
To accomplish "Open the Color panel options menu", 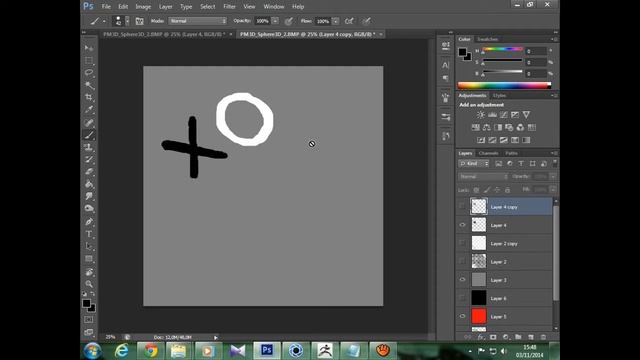I will coord(554,39).
